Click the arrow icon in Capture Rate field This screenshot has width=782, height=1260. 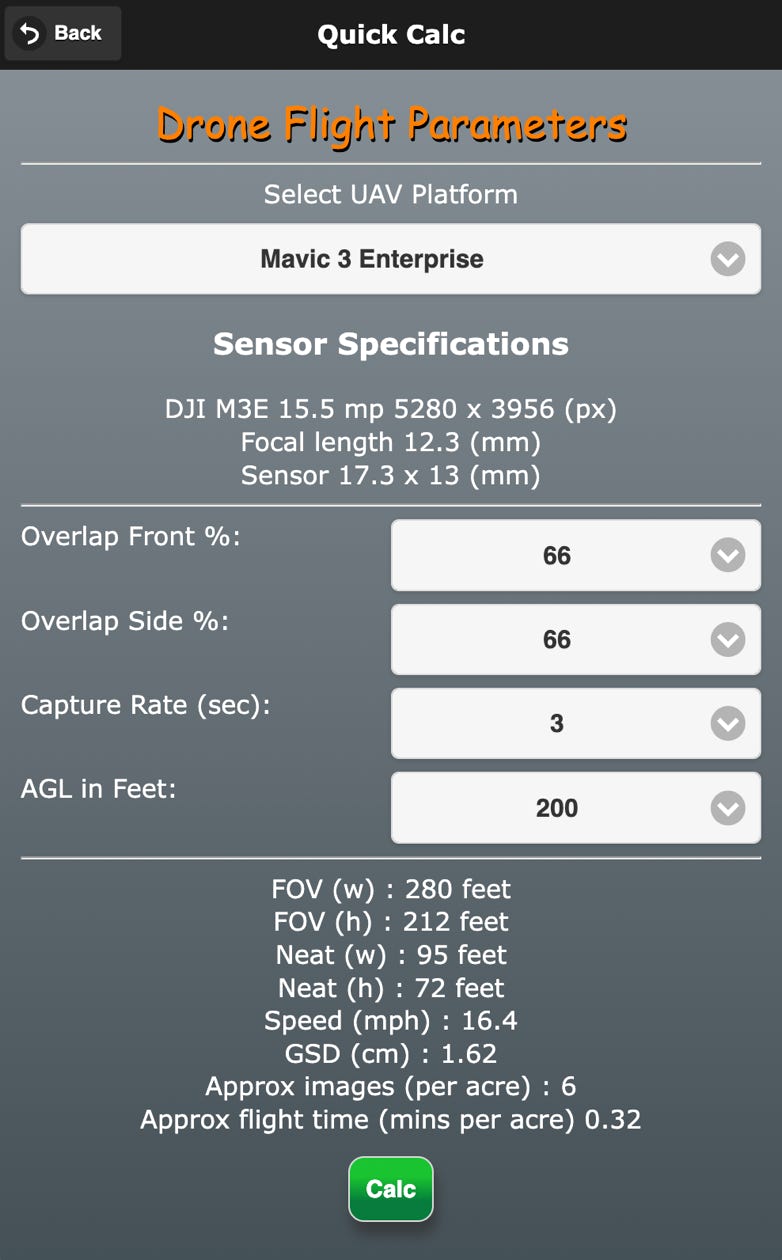click(727, 723)
